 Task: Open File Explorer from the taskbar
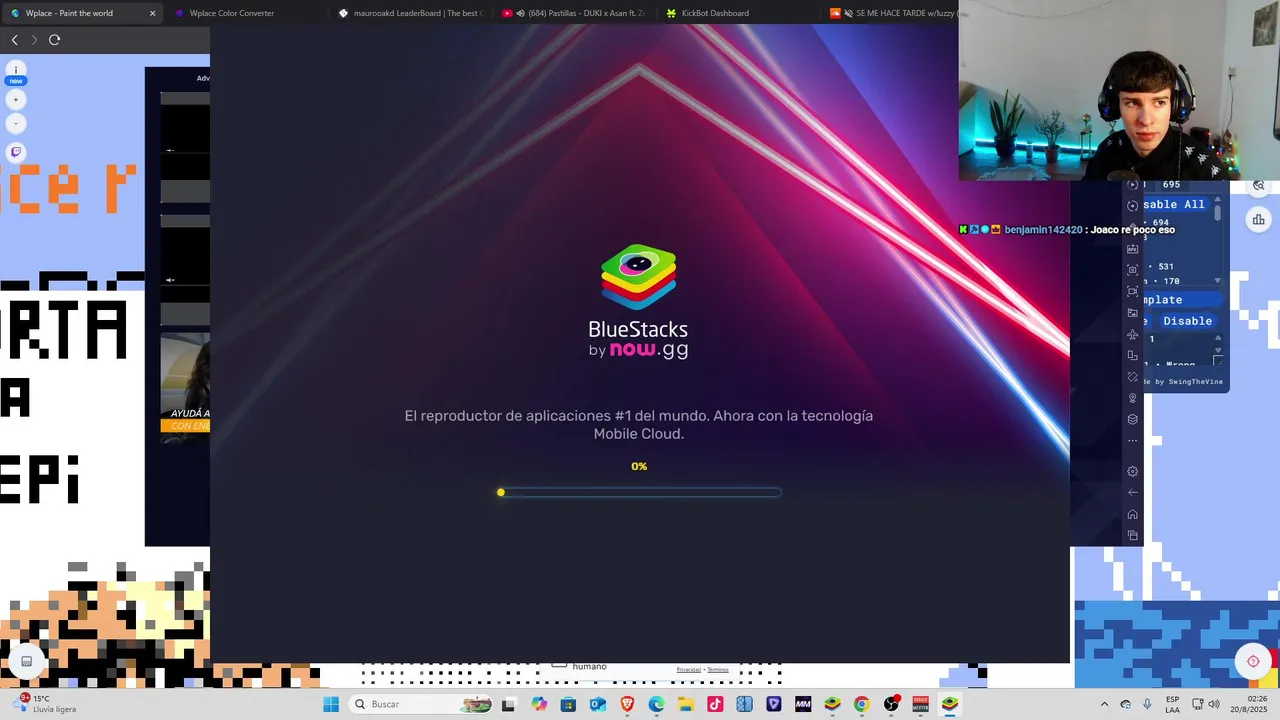coord(686,704)
